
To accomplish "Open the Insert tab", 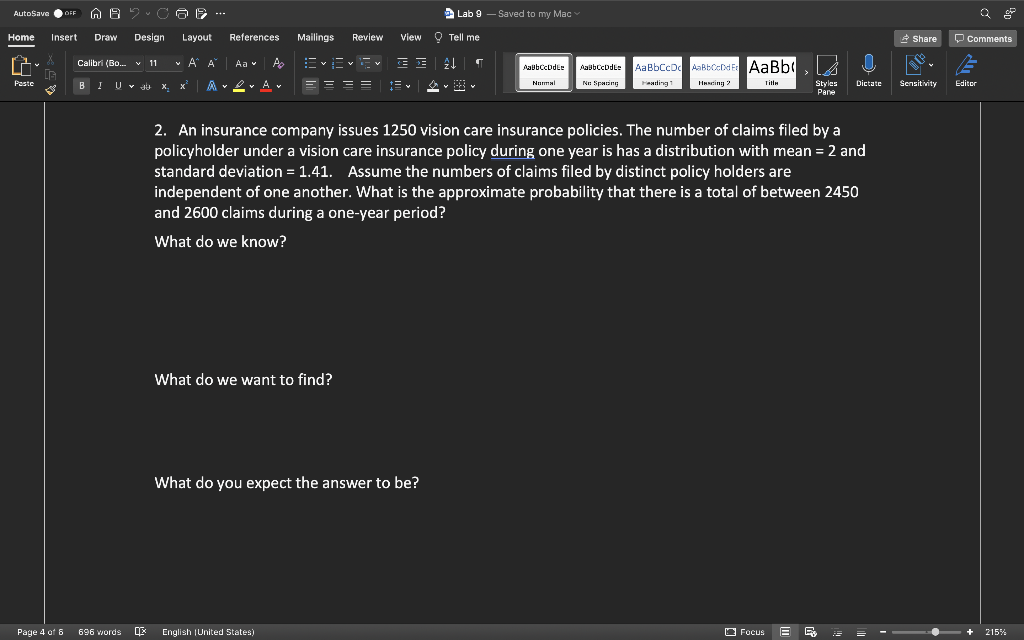I will click(64, 37).
